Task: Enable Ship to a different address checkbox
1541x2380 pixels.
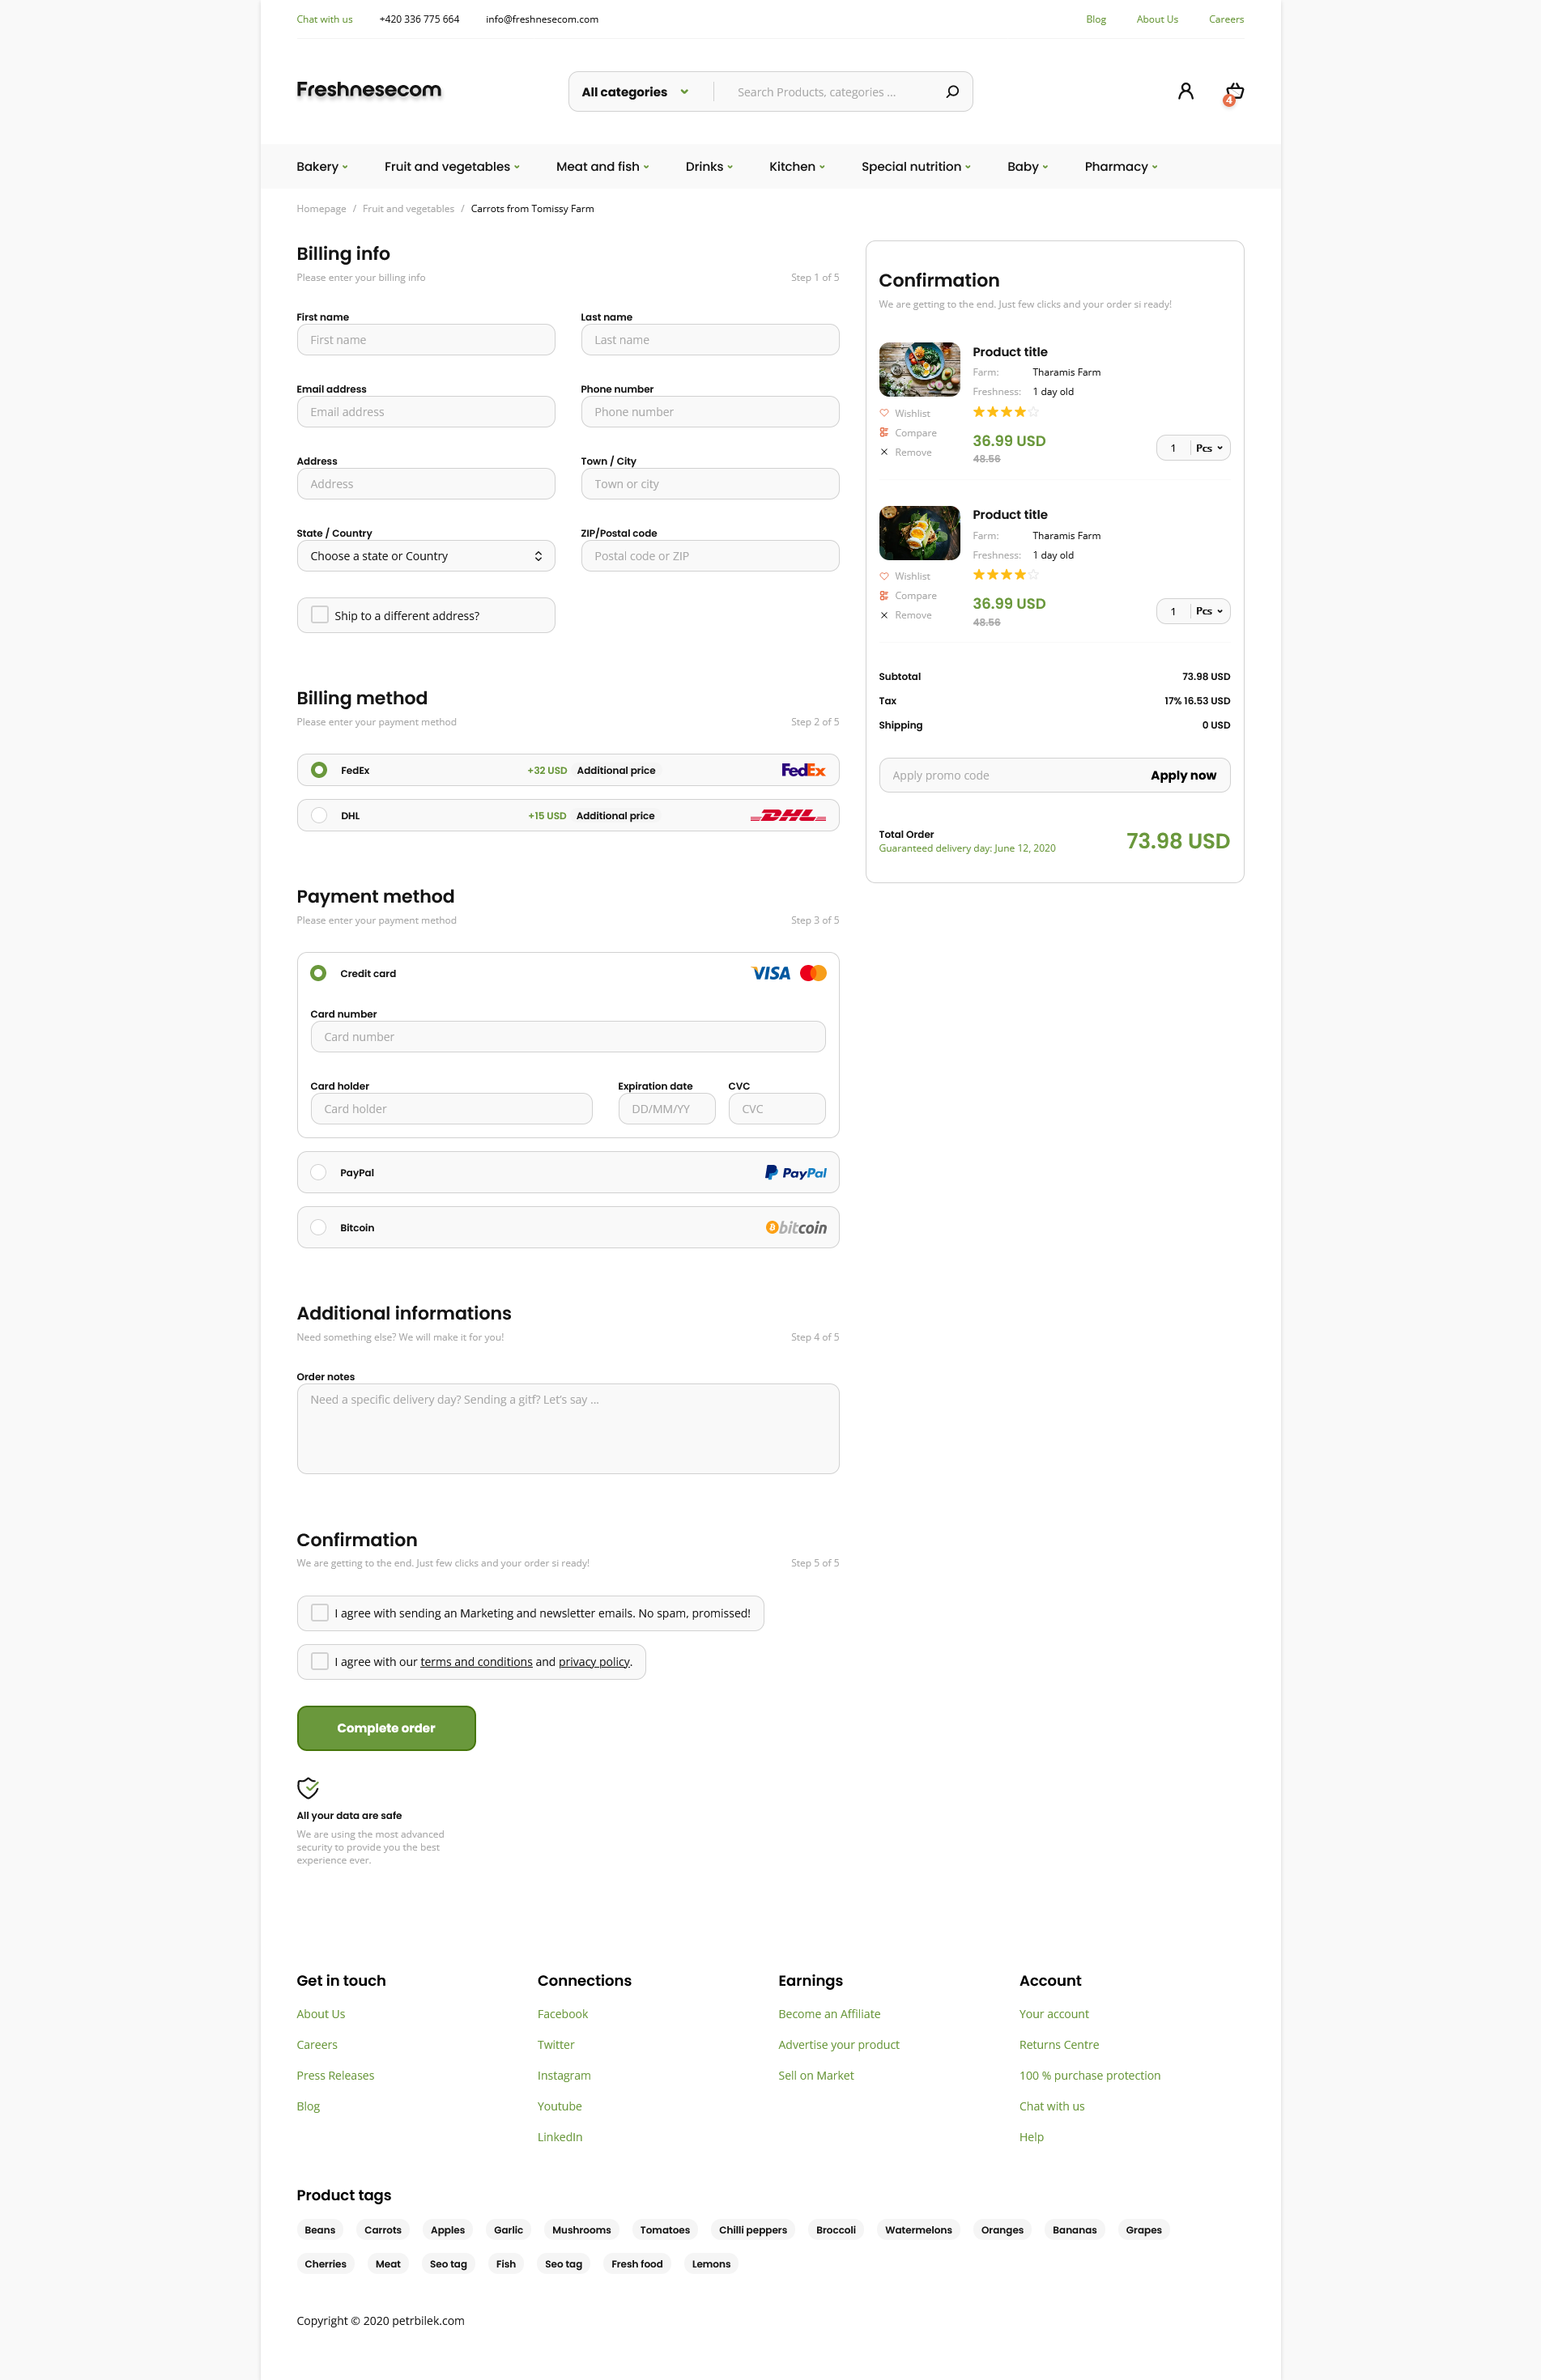Action: tap(320, 615)
